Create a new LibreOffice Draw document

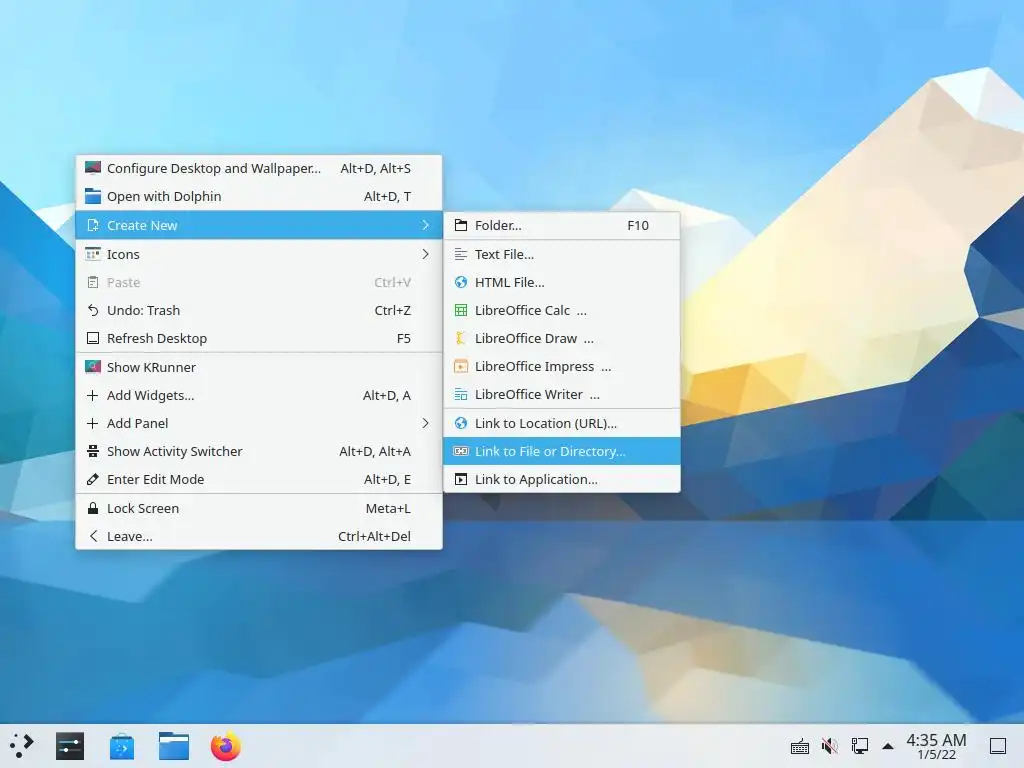(562, 338)
